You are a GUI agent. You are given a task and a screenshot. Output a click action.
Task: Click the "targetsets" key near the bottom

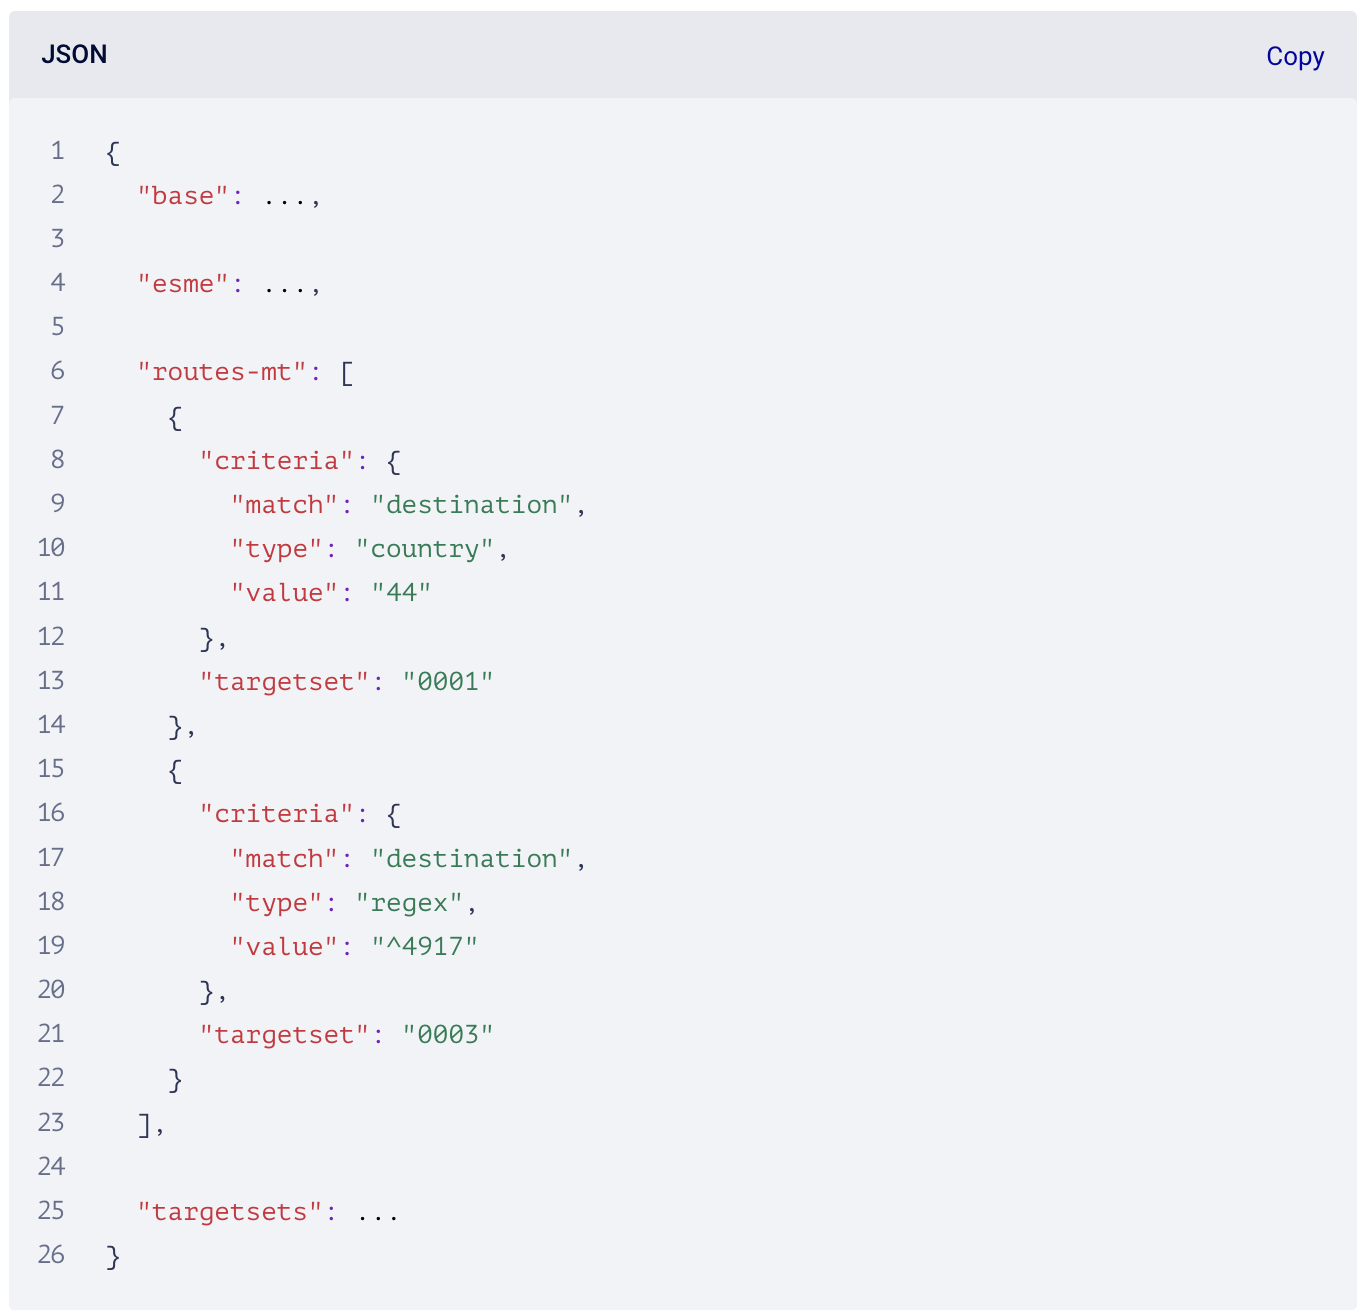(231, 1212)
